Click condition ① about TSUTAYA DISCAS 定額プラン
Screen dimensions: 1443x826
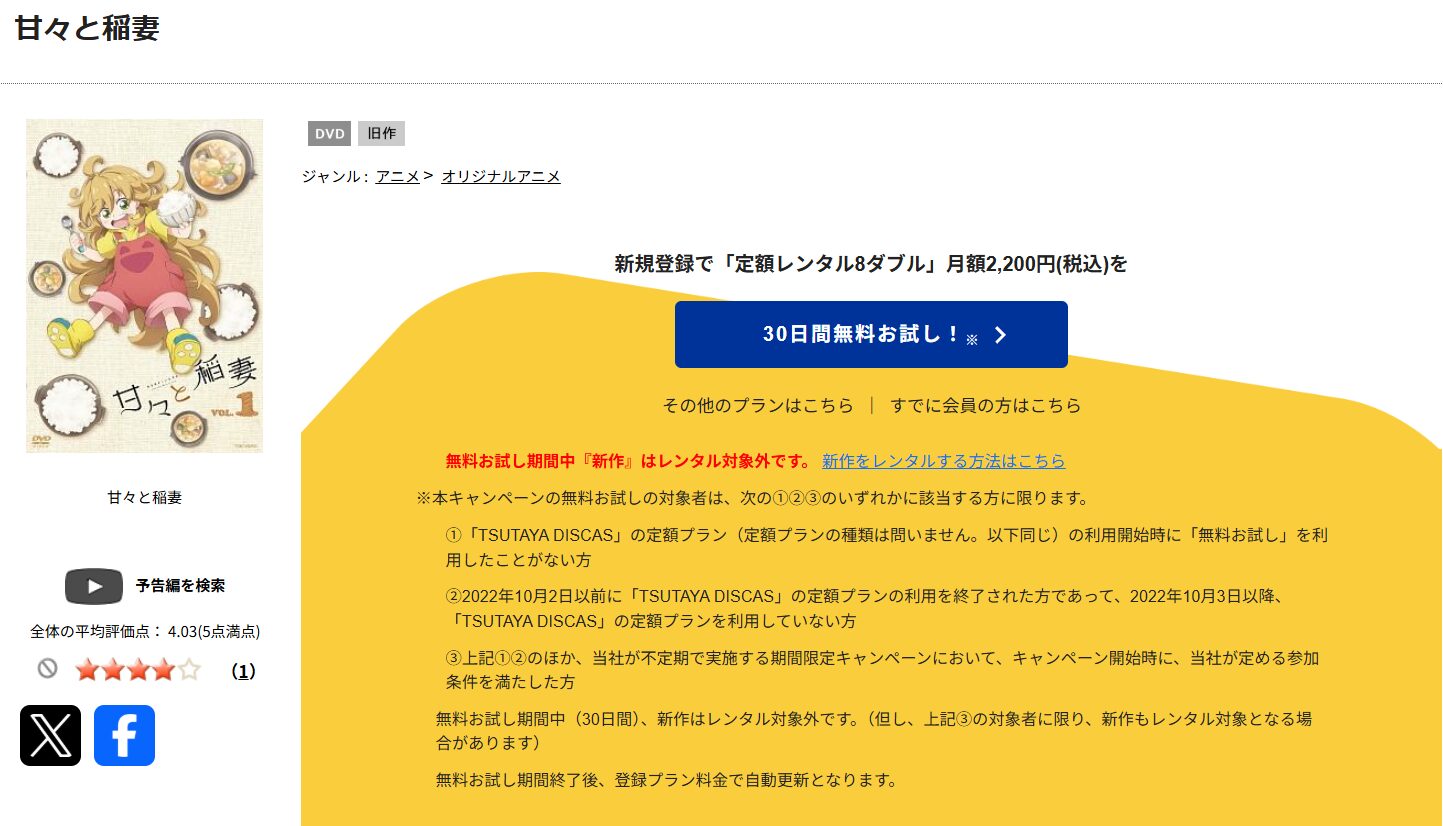[887, 547]
